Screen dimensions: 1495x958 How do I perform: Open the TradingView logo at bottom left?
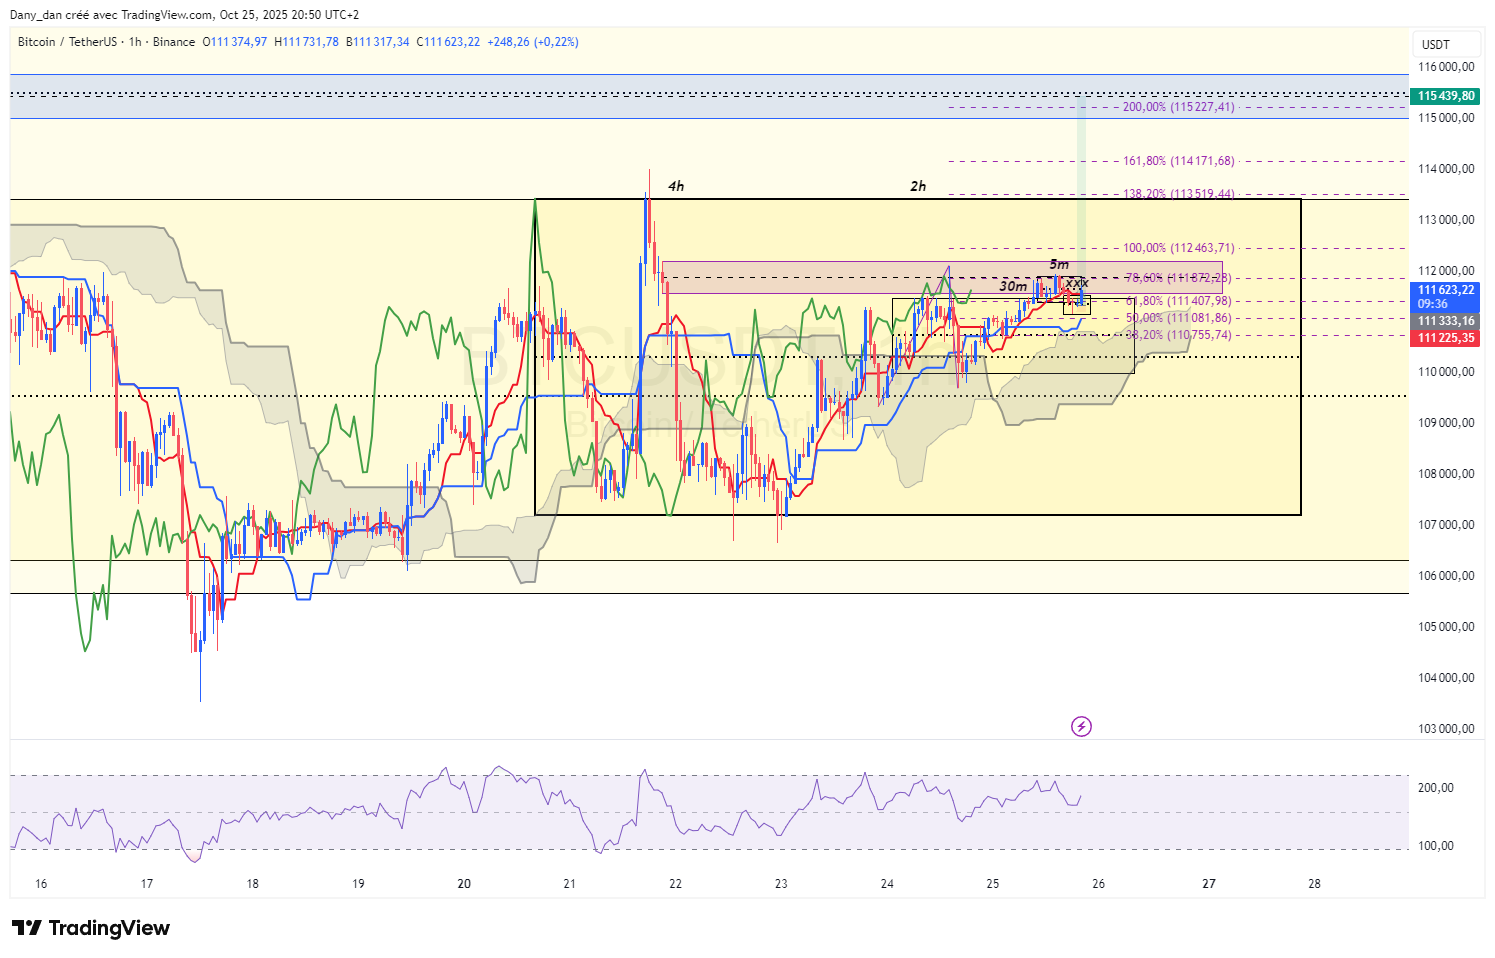click(x=91, y=928)
